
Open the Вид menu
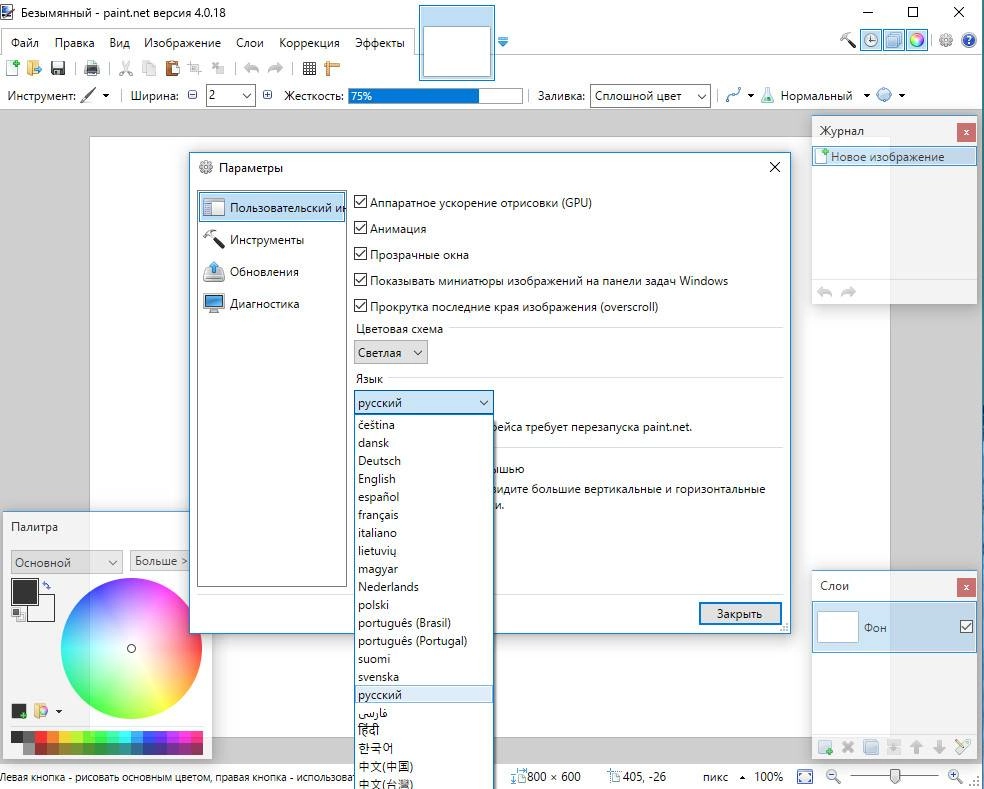click(119, 43)
